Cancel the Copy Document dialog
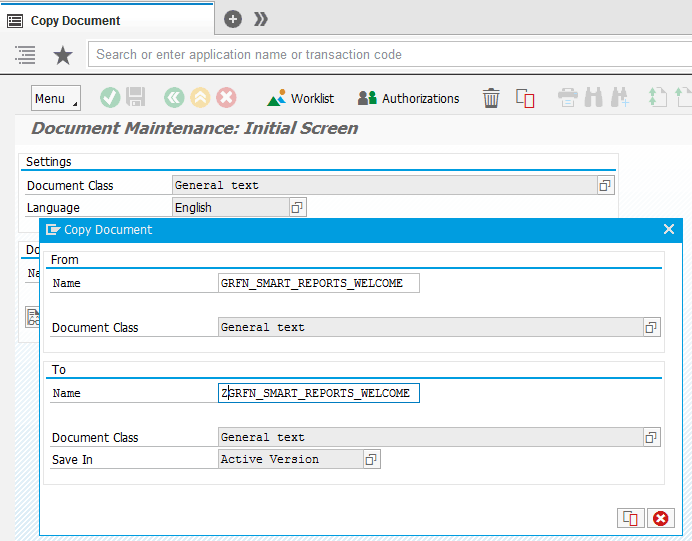The height and width of the screenshot is (541, 692). (661, 518)
